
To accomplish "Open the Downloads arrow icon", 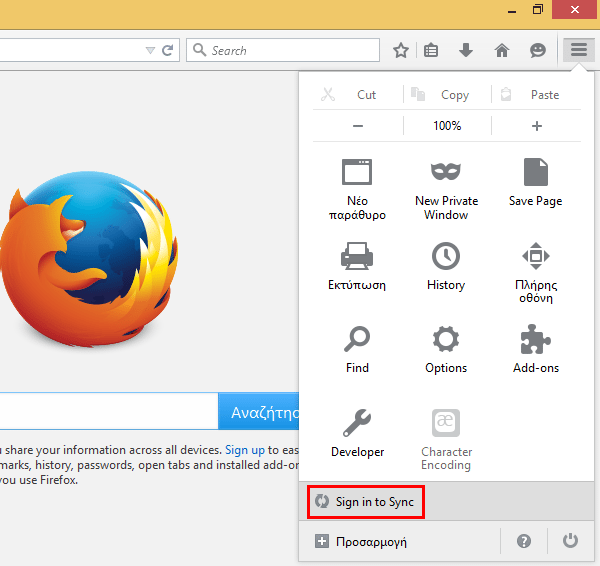I will click(x=466, y=50).
